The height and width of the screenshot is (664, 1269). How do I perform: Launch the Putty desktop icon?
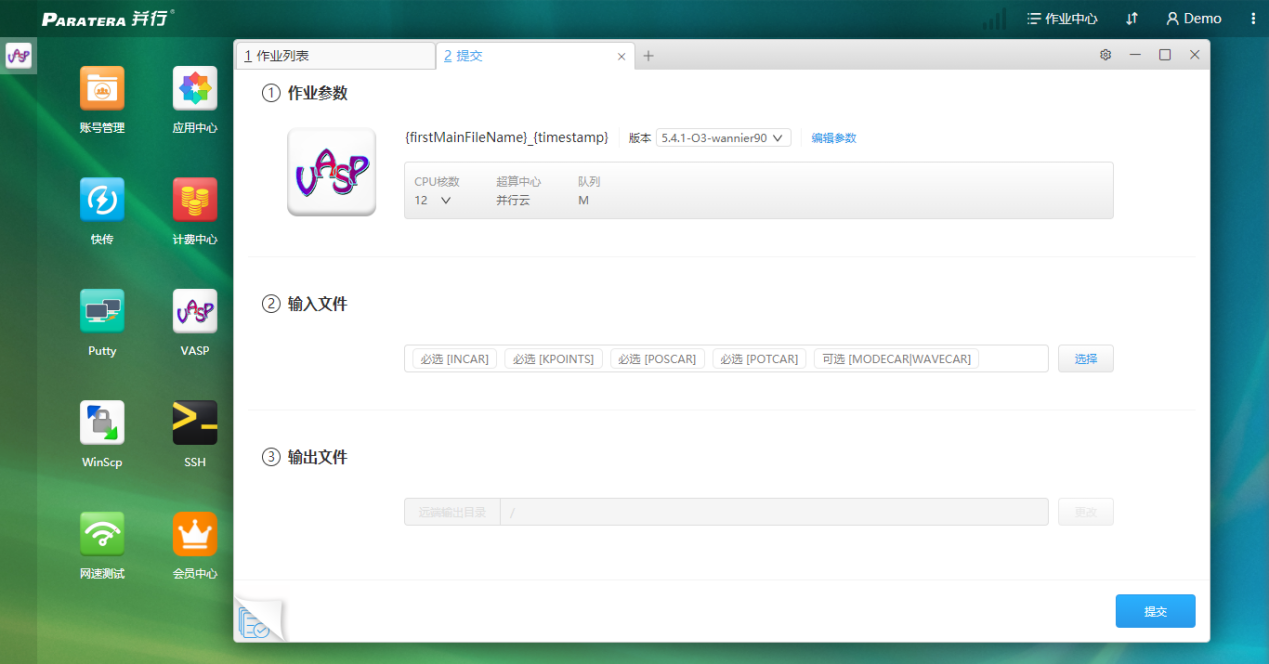pos(102,312)
